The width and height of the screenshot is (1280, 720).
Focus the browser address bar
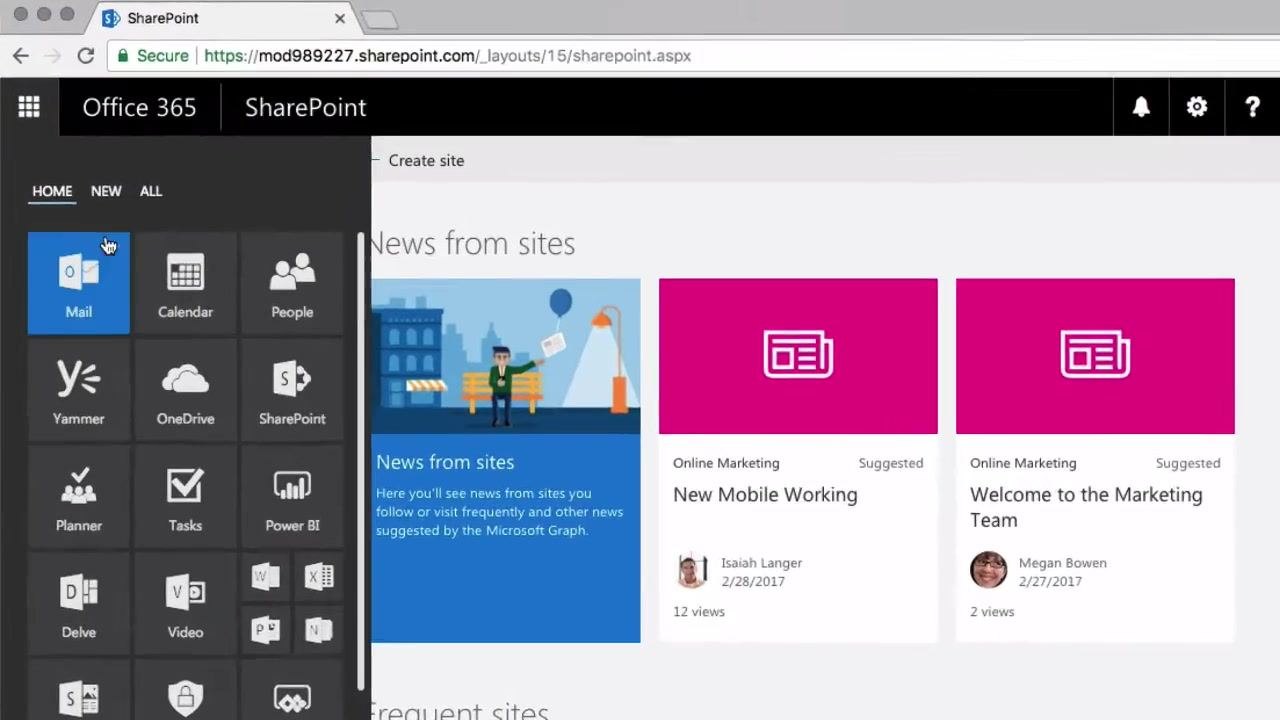[690, 56]
